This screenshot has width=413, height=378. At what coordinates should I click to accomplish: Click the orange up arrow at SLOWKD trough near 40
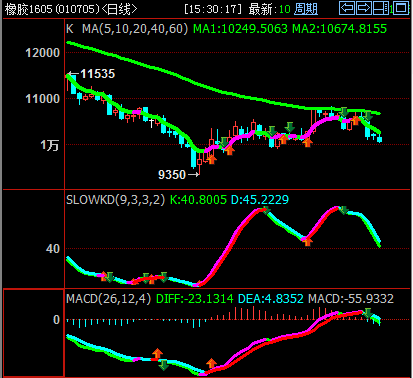click(307, 241)
